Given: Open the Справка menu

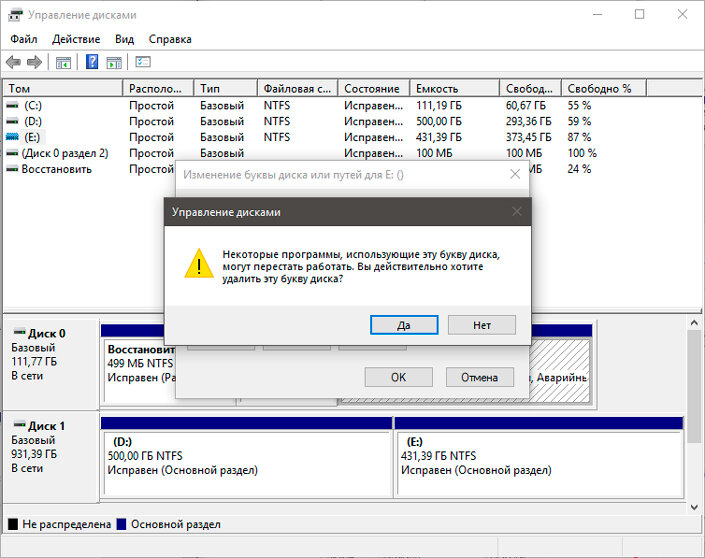Looking at the screenshot, I should coord(170,39).
